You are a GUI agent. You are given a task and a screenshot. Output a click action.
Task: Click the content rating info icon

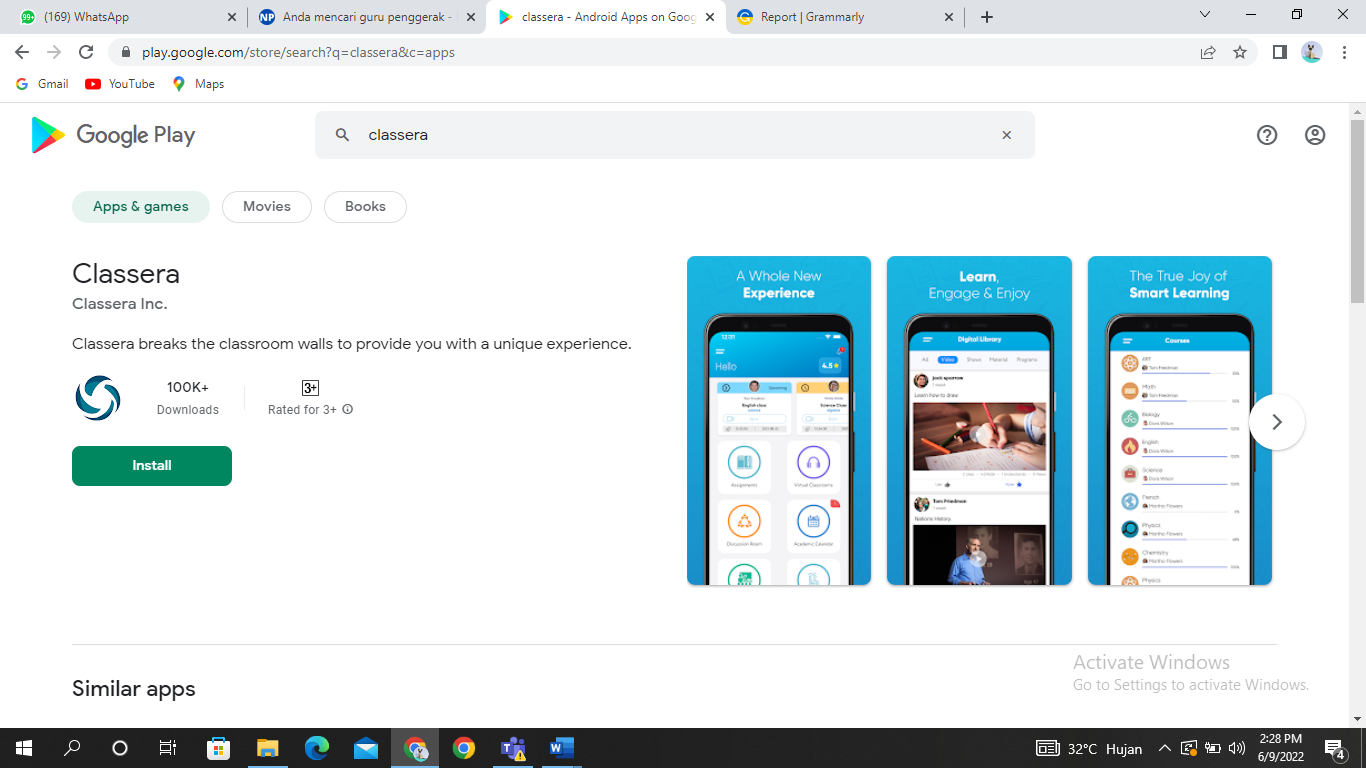click(348, 409)
